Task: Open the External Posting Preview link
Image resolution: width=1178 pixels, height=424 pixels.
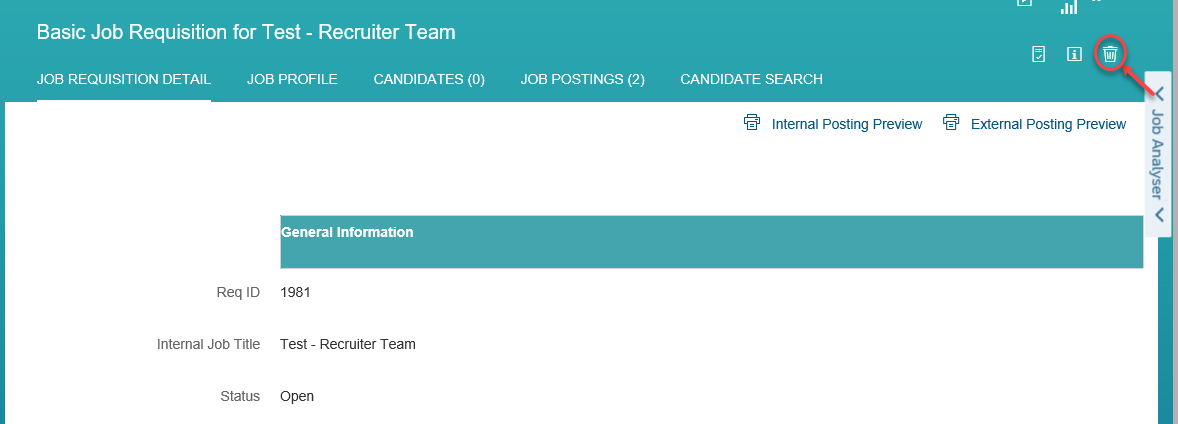Action: [x=1049, y=124]
